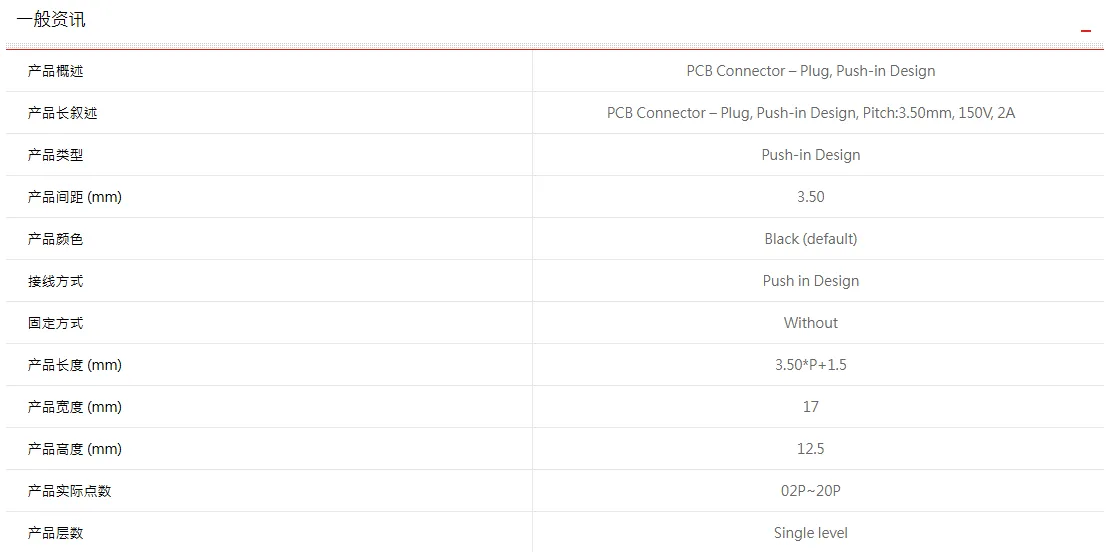Click the 3.50*P+1.5 length formula
This screenshot has height=552, width=1106.
pyautogui.click(x=810, y=365)
